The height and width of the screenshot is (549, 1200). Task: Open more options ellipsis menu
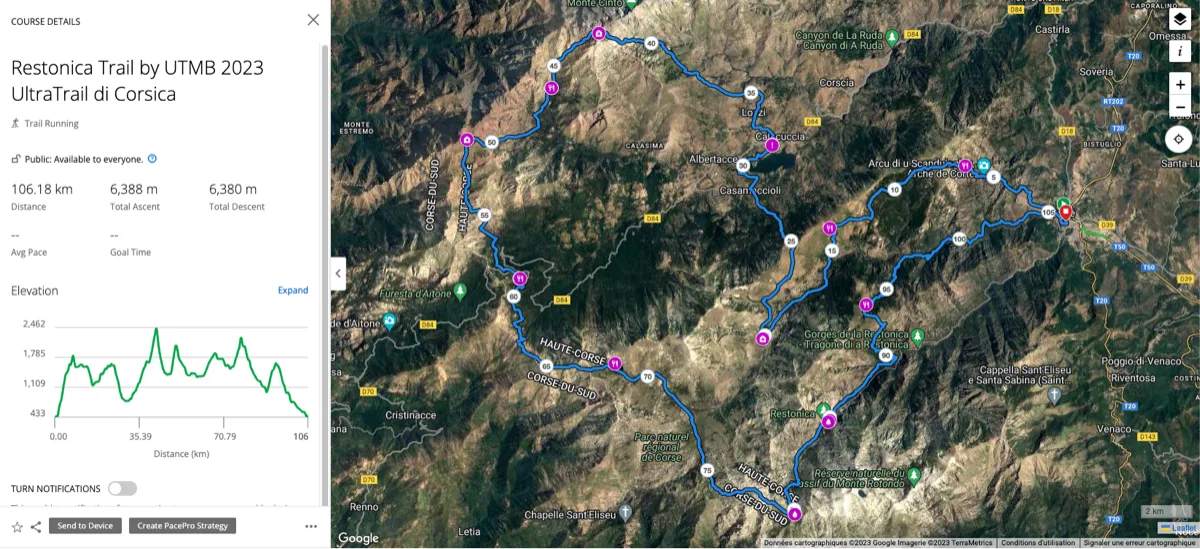311,526
